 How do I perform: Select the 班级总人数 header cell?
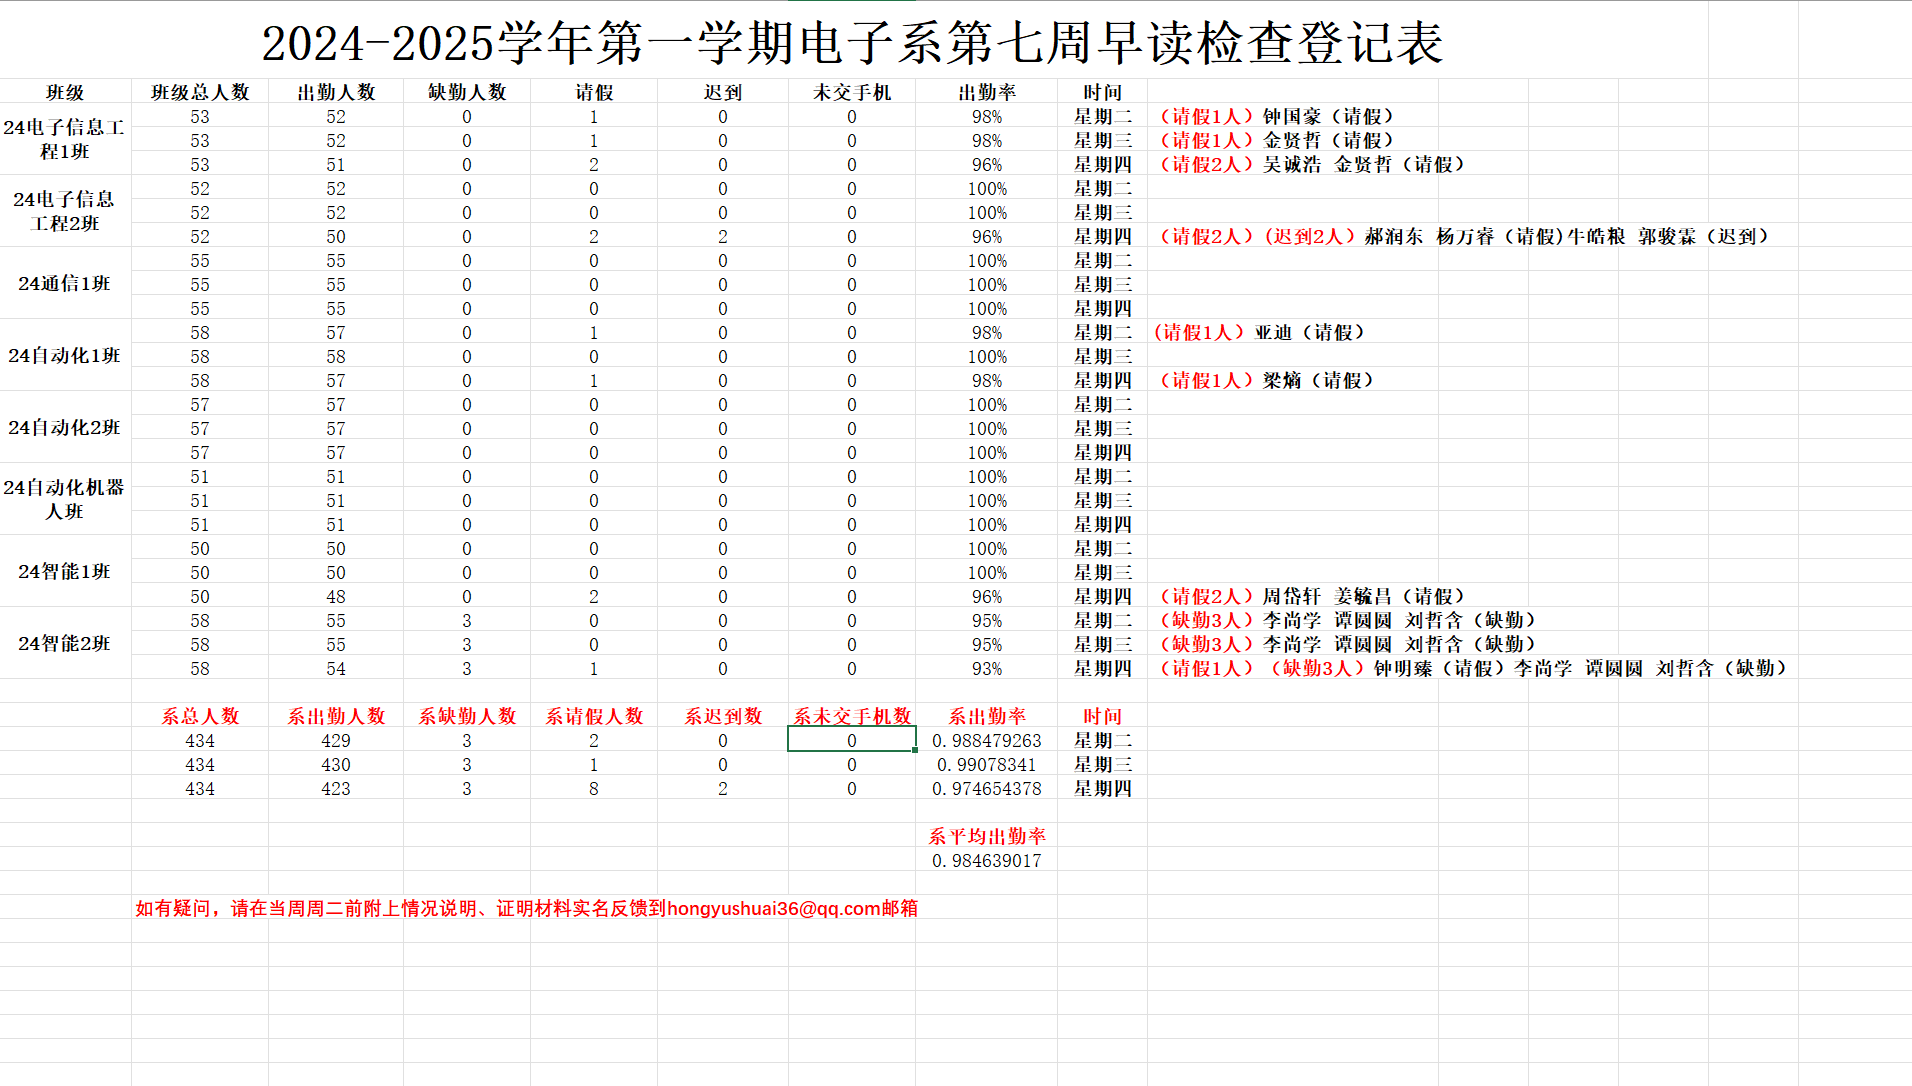tap(200, 92)
